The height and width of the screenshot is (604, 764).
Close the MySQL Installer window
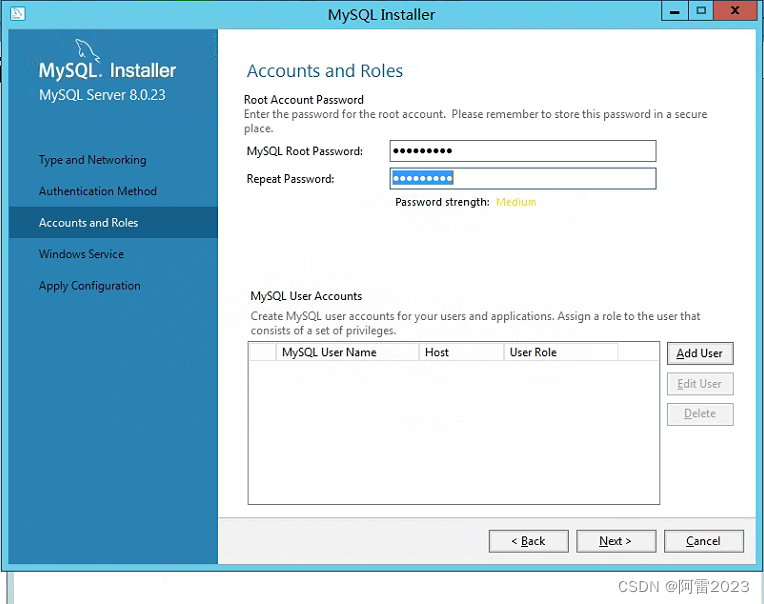(x=735, y=11)
